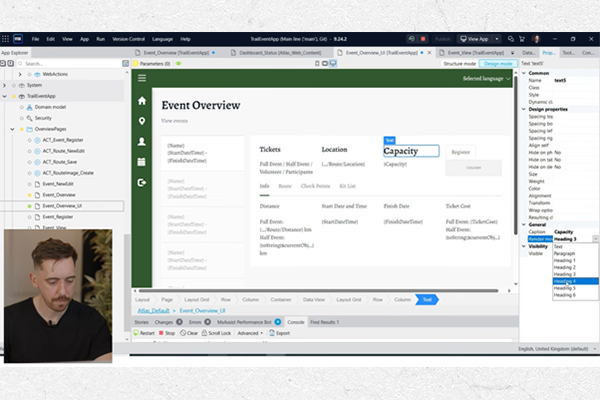Open Parameters (0) in editor toolbar

click(152, 64)
